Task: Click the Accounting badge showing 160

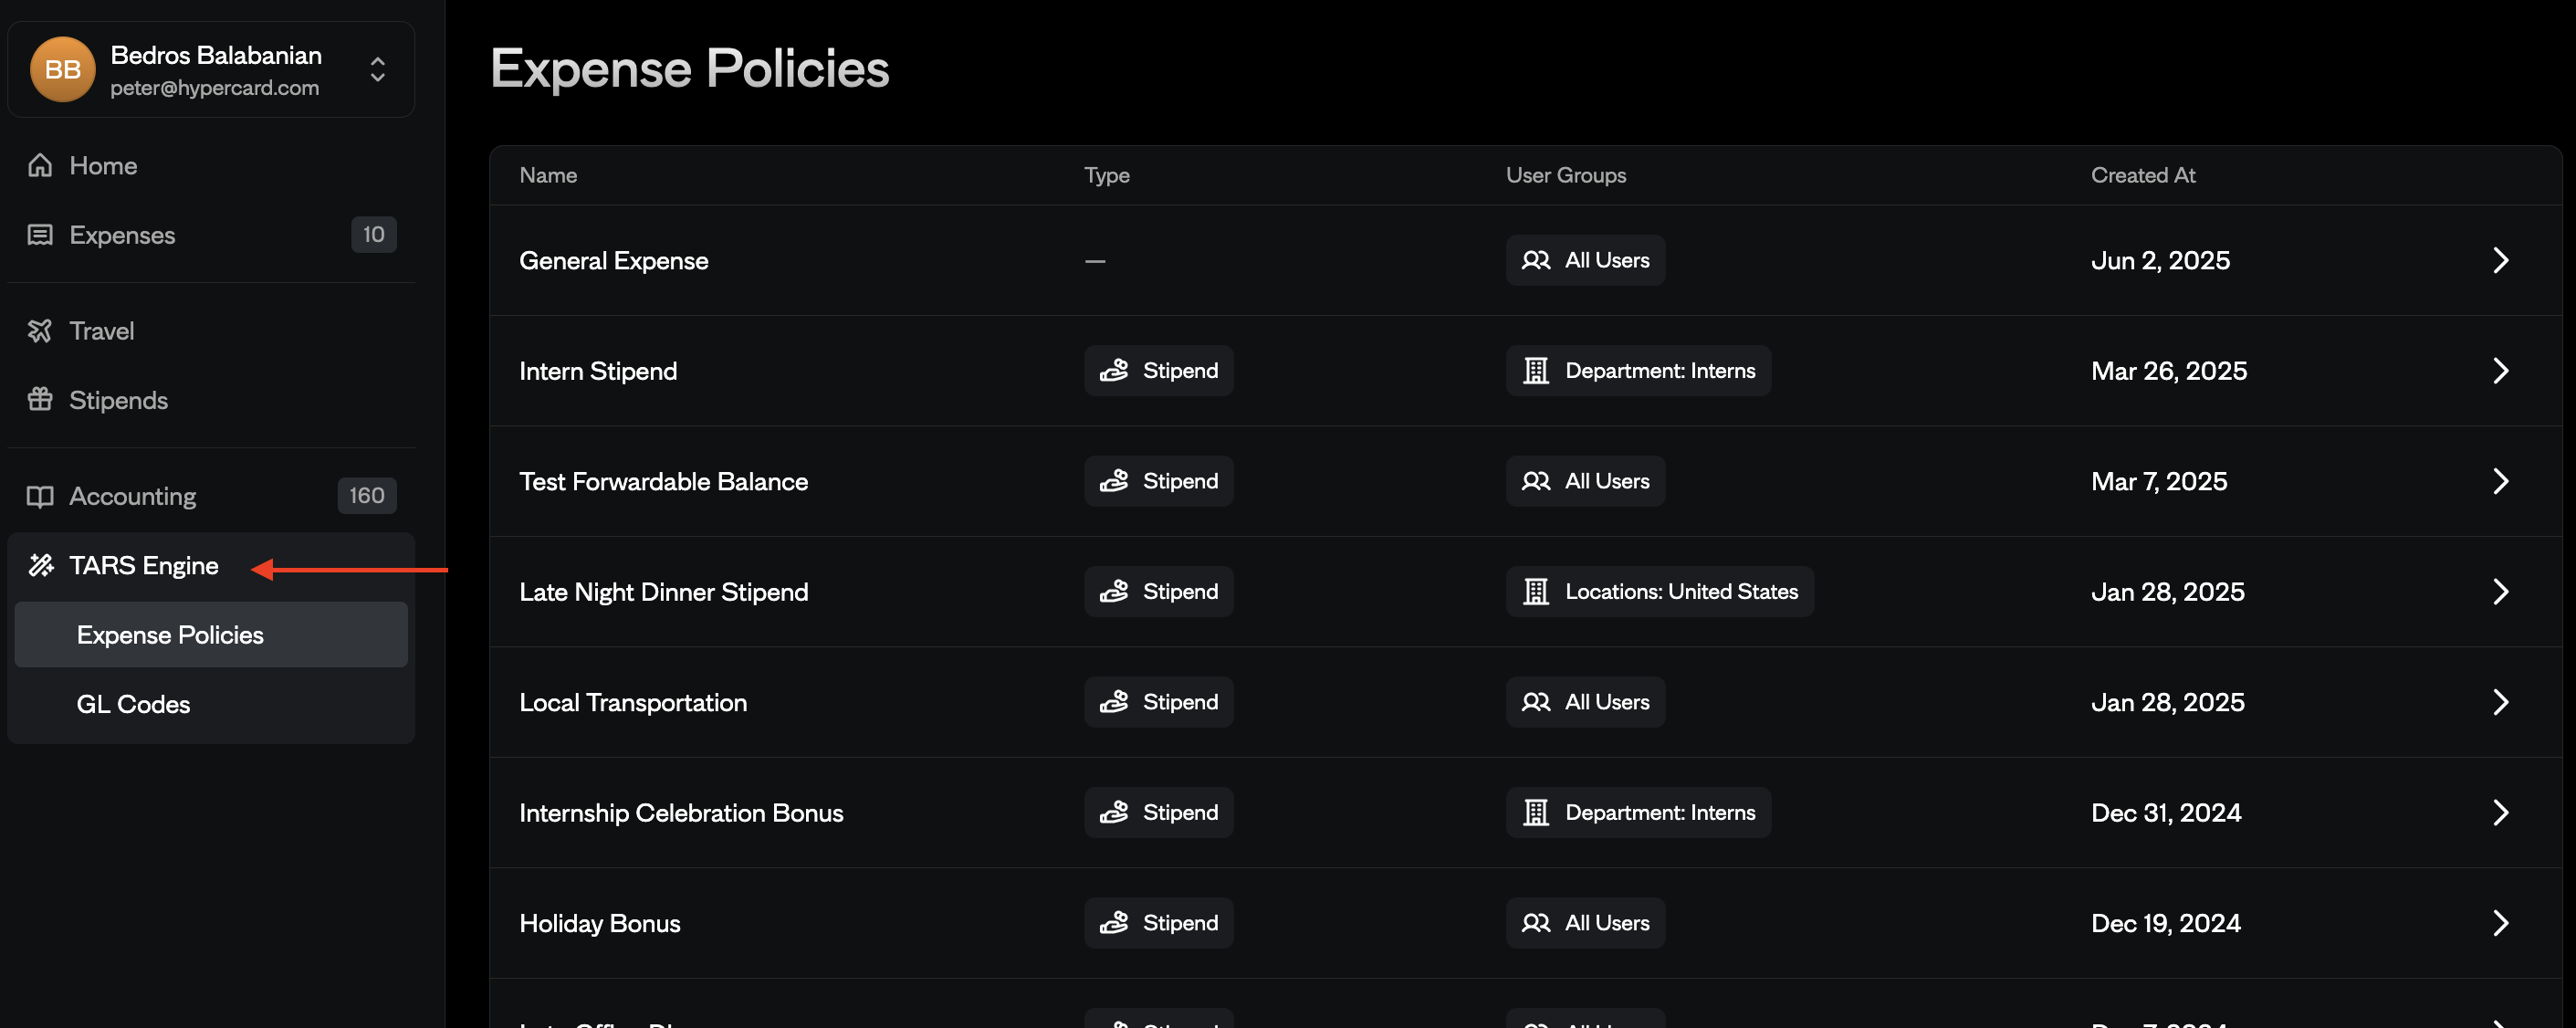Action: click(x=366, y=495)
